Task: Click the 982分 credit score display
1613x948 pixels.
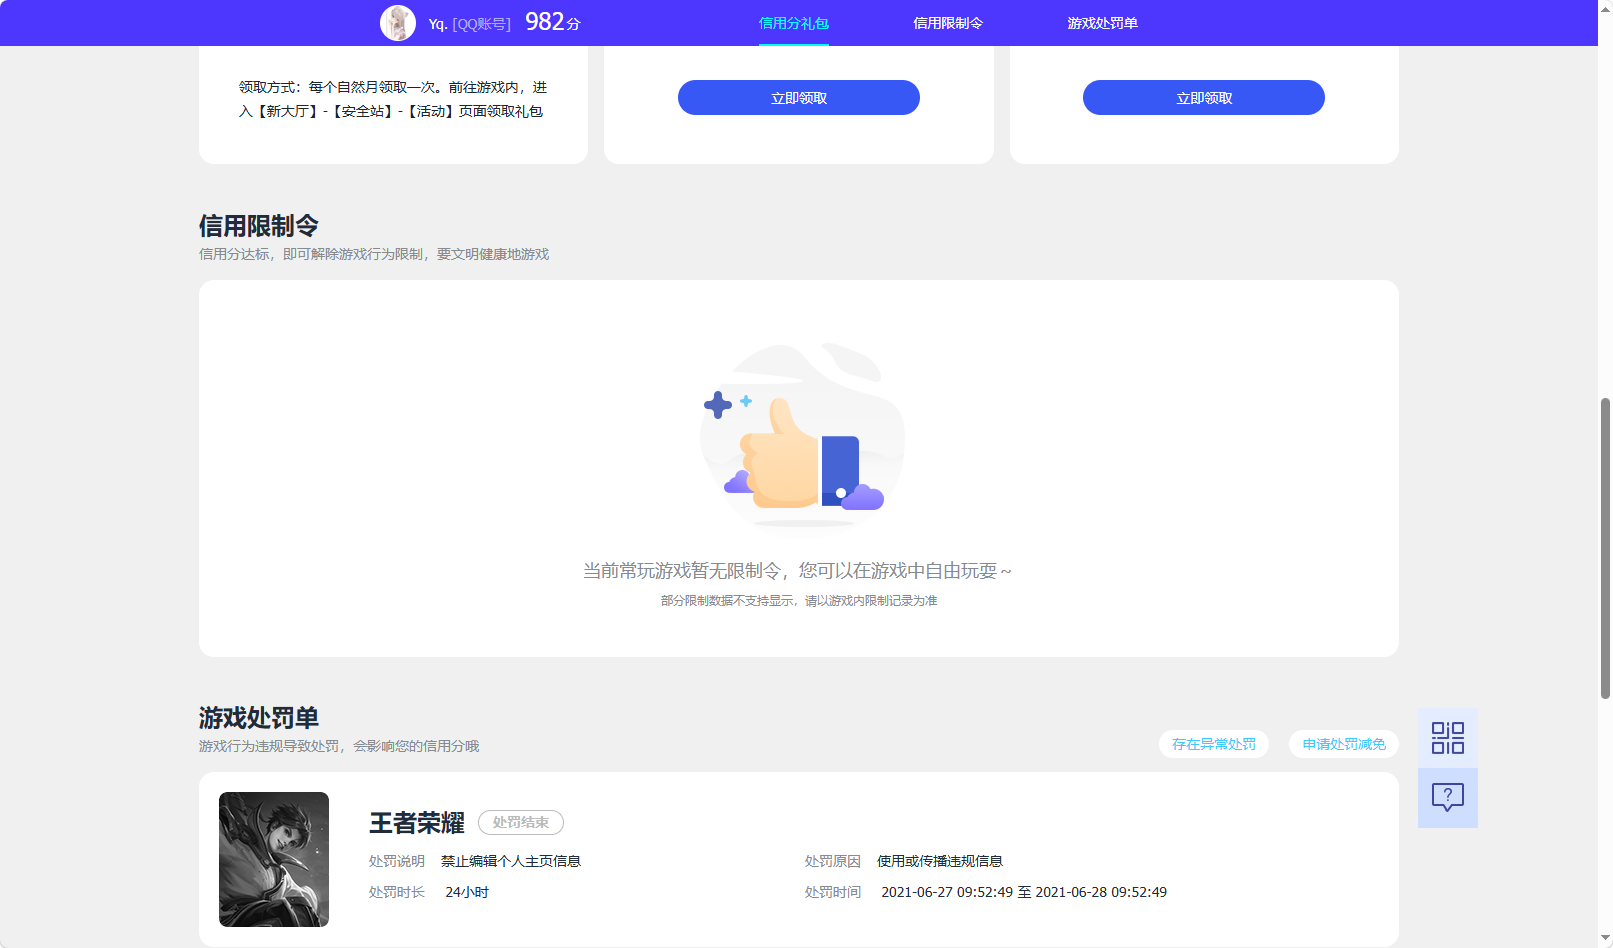Action: click(x=551, y=21)
